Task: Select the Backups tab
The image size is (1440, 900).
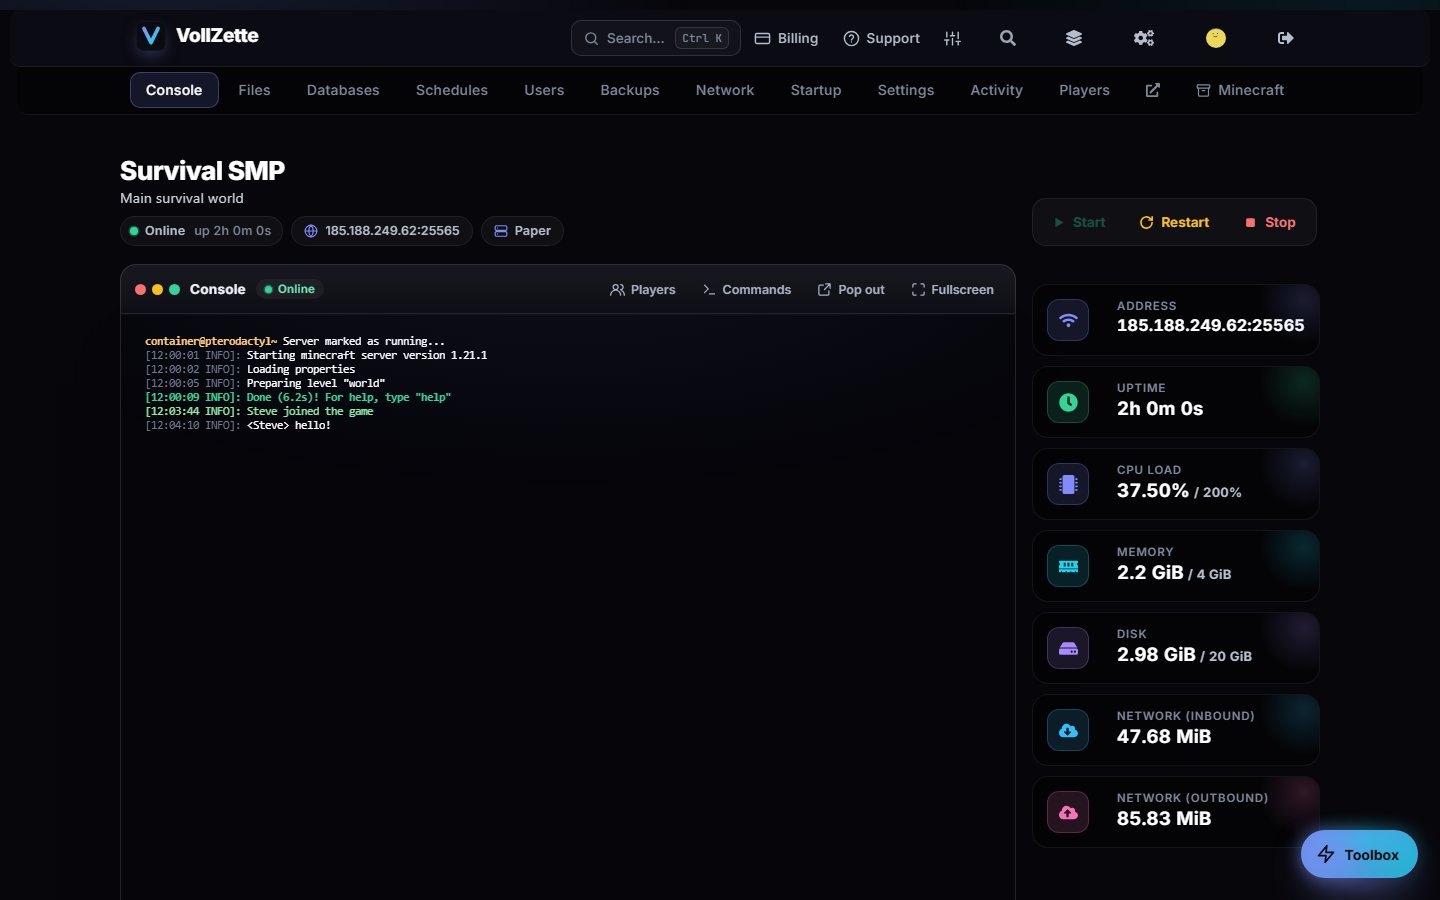Action: coord(630,90)
